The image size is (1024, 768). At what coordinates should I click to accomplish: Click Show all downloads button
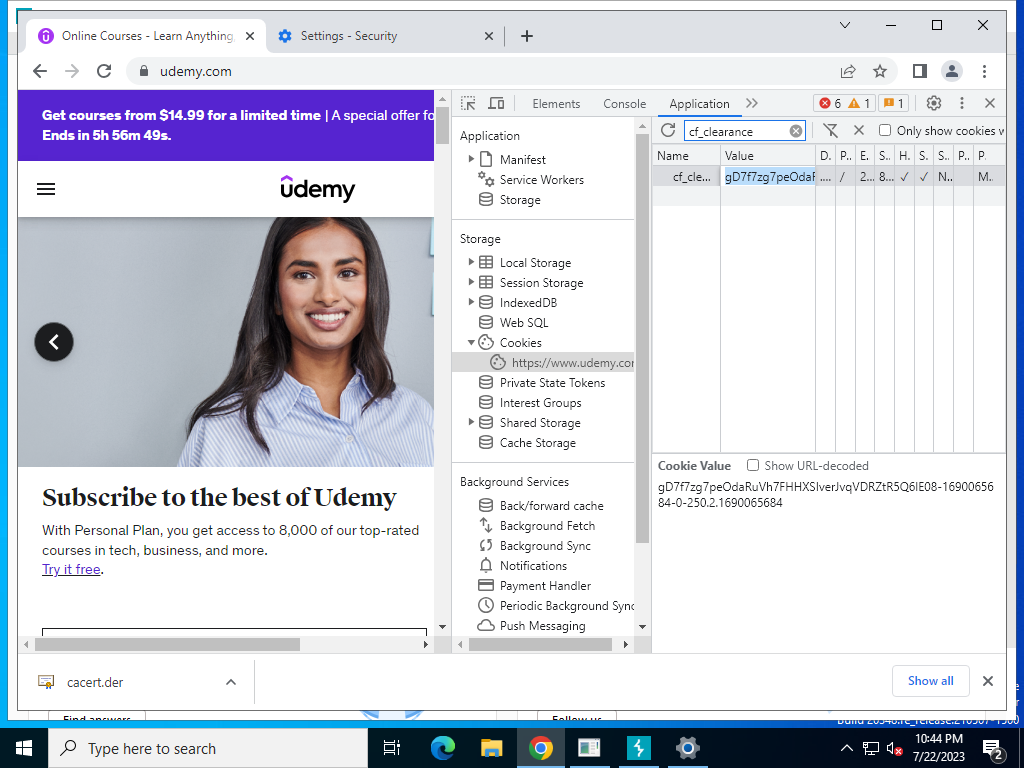tap(930, 681)
